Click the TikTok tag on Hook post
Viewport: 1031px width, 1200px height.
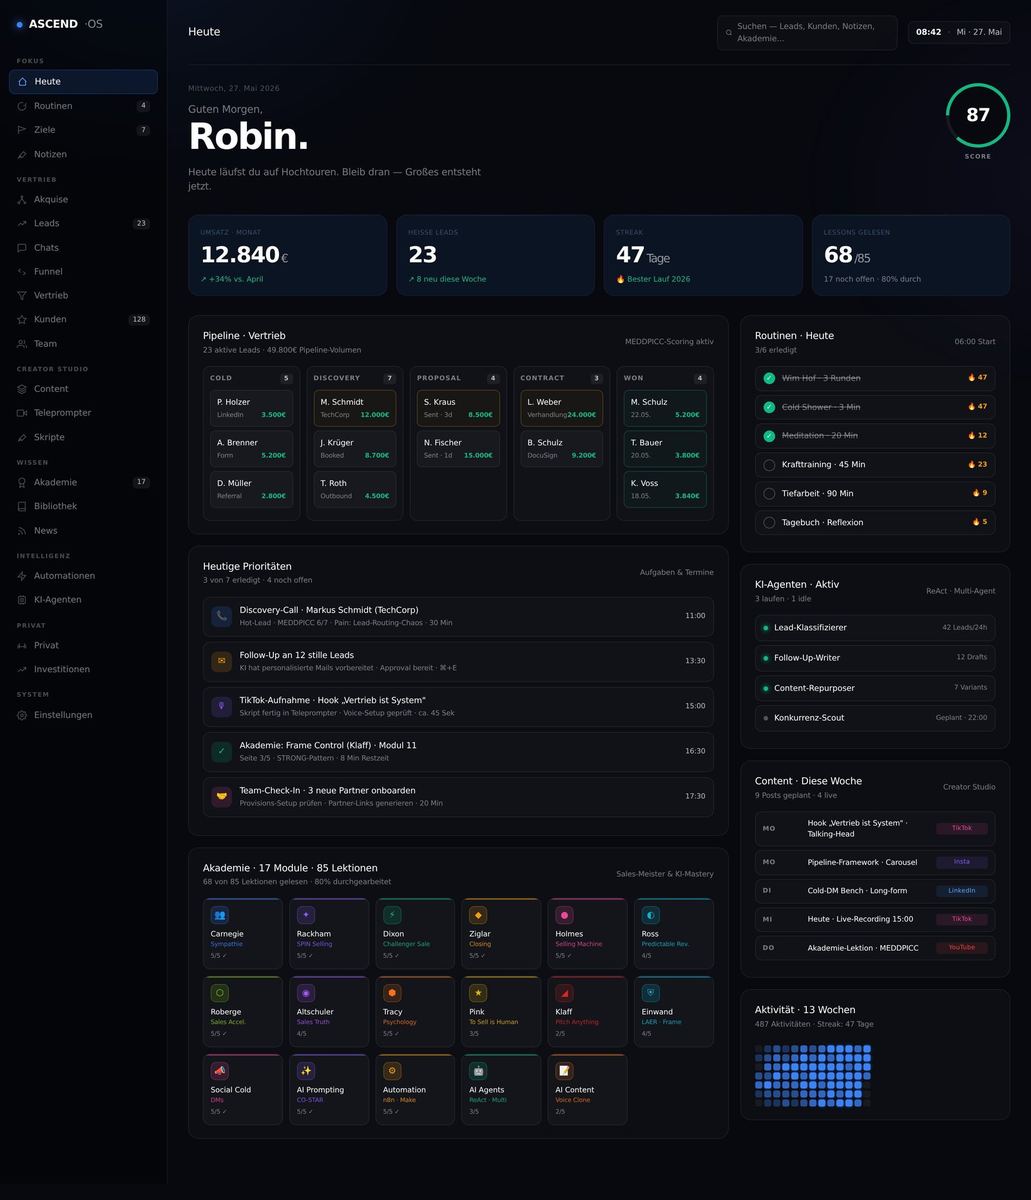(961, 829)
